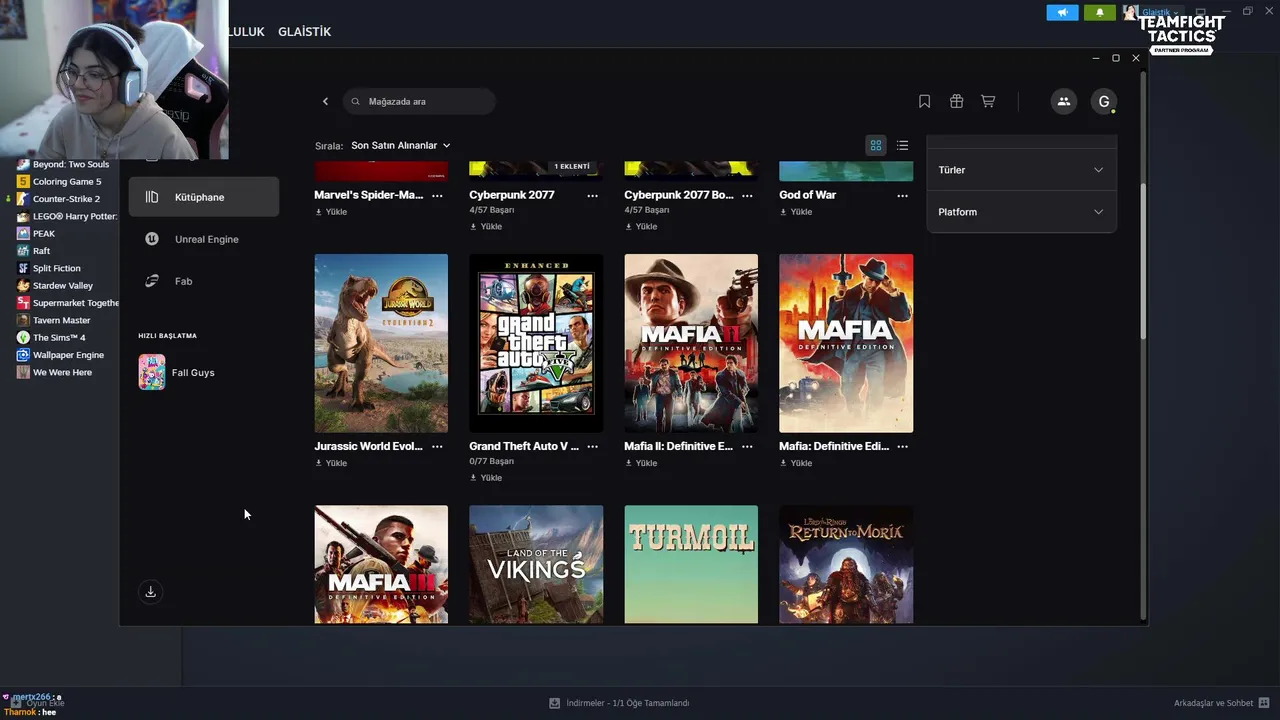Open the Son Satın Alınanlar sort dropdown

pyautogui.click(x=401, y=146)
